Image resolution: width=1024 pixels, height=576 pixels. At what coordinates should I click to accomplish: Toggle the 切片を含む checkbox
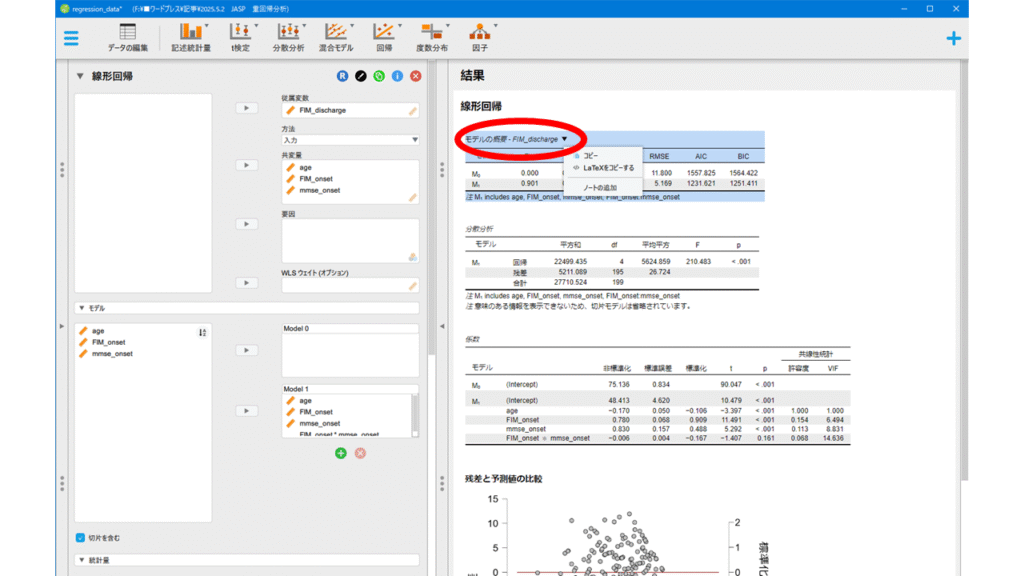81,537
